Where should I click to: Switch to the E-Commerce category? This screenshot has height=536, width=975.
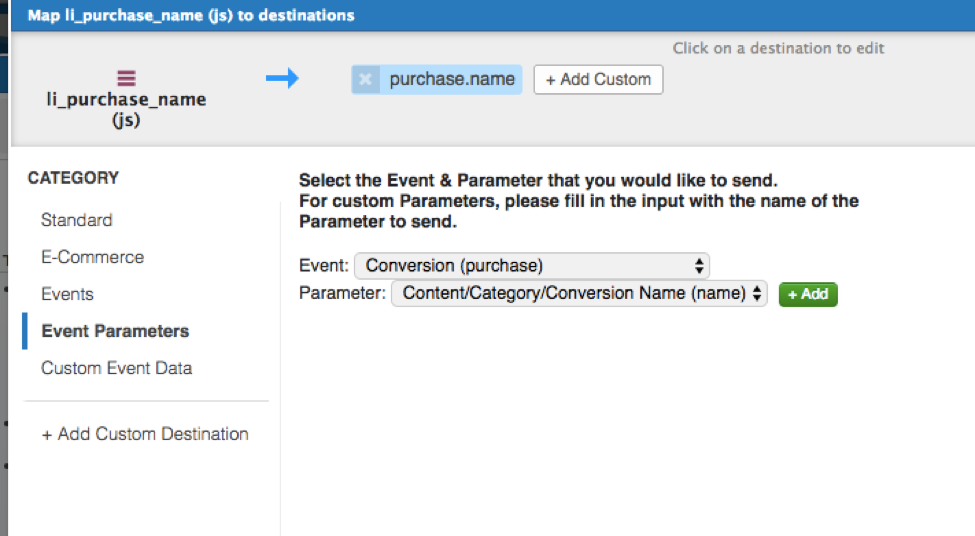[x=92, y=257]
